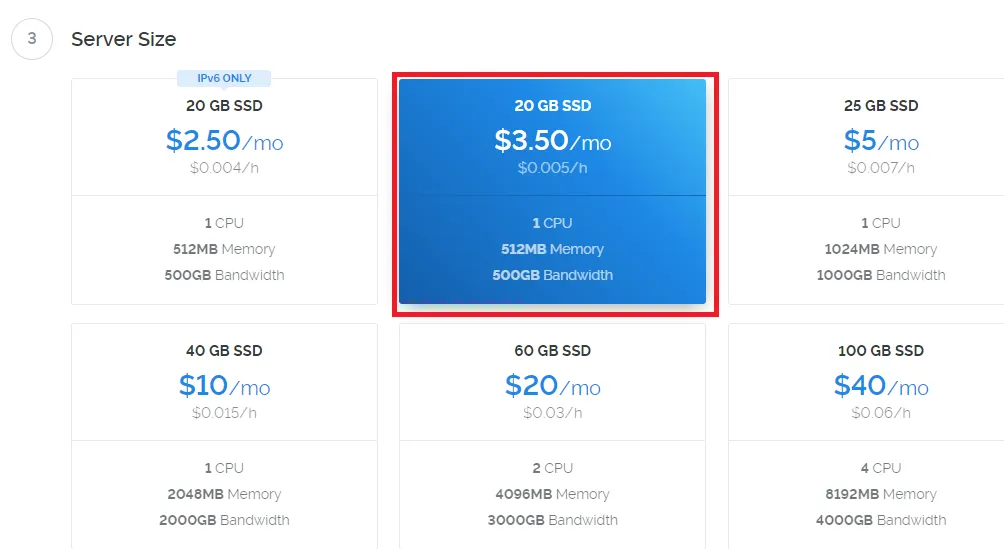Click the 4000GB Bandwidth text
The width and height of the screenshot is (1004, 549).
(881, 520)
